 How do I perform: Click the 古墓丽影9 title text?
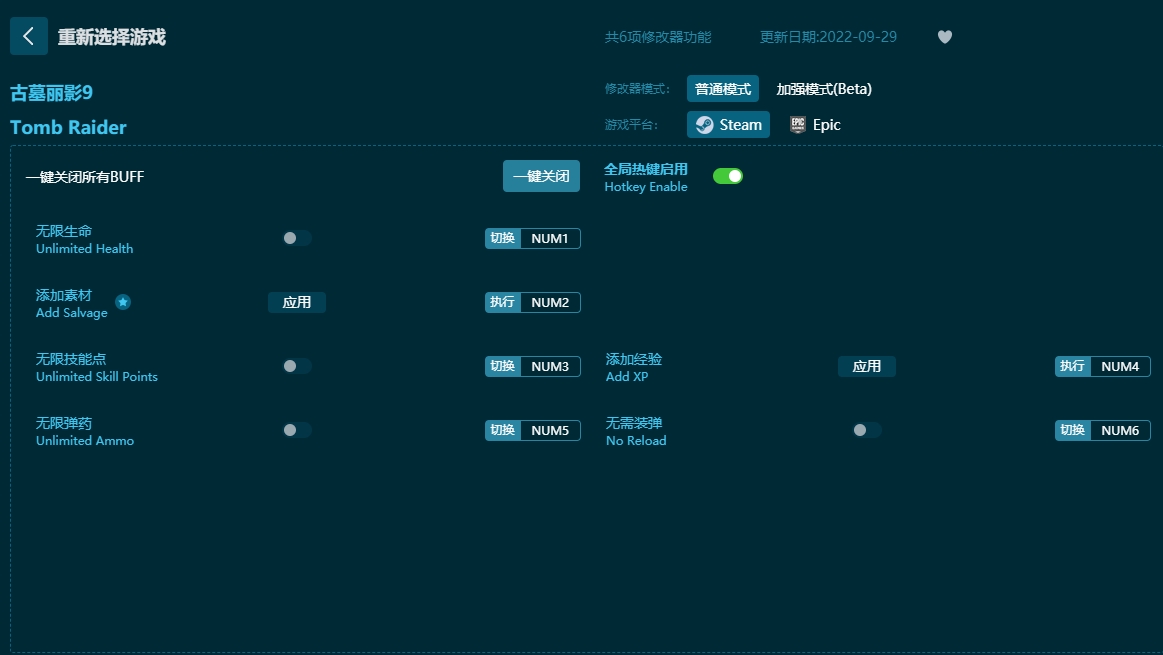coord(51,93)
